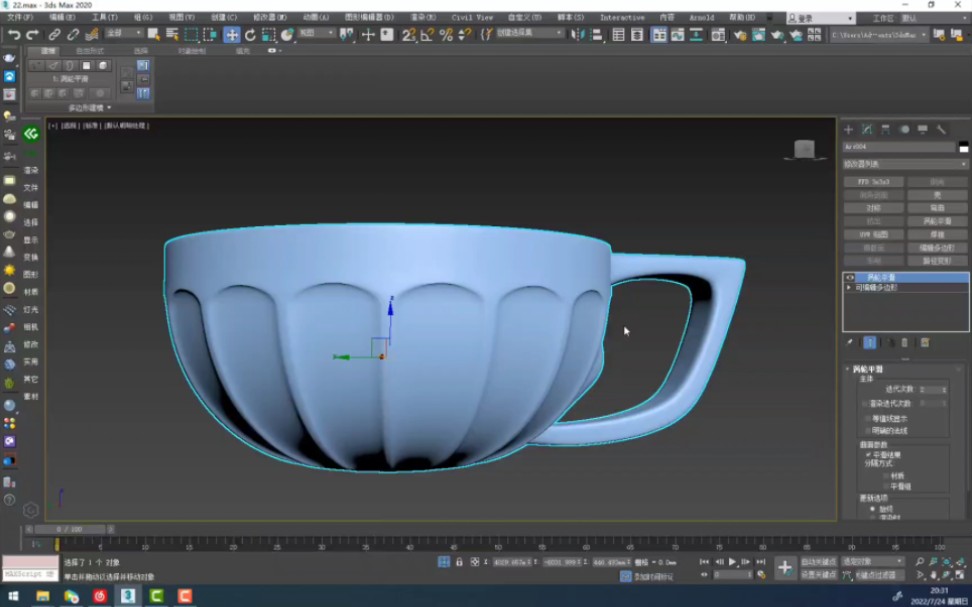Click the viewport ViewCube navigation widget
The width and height of the screenshot is (972, 607).
point(804,150)
